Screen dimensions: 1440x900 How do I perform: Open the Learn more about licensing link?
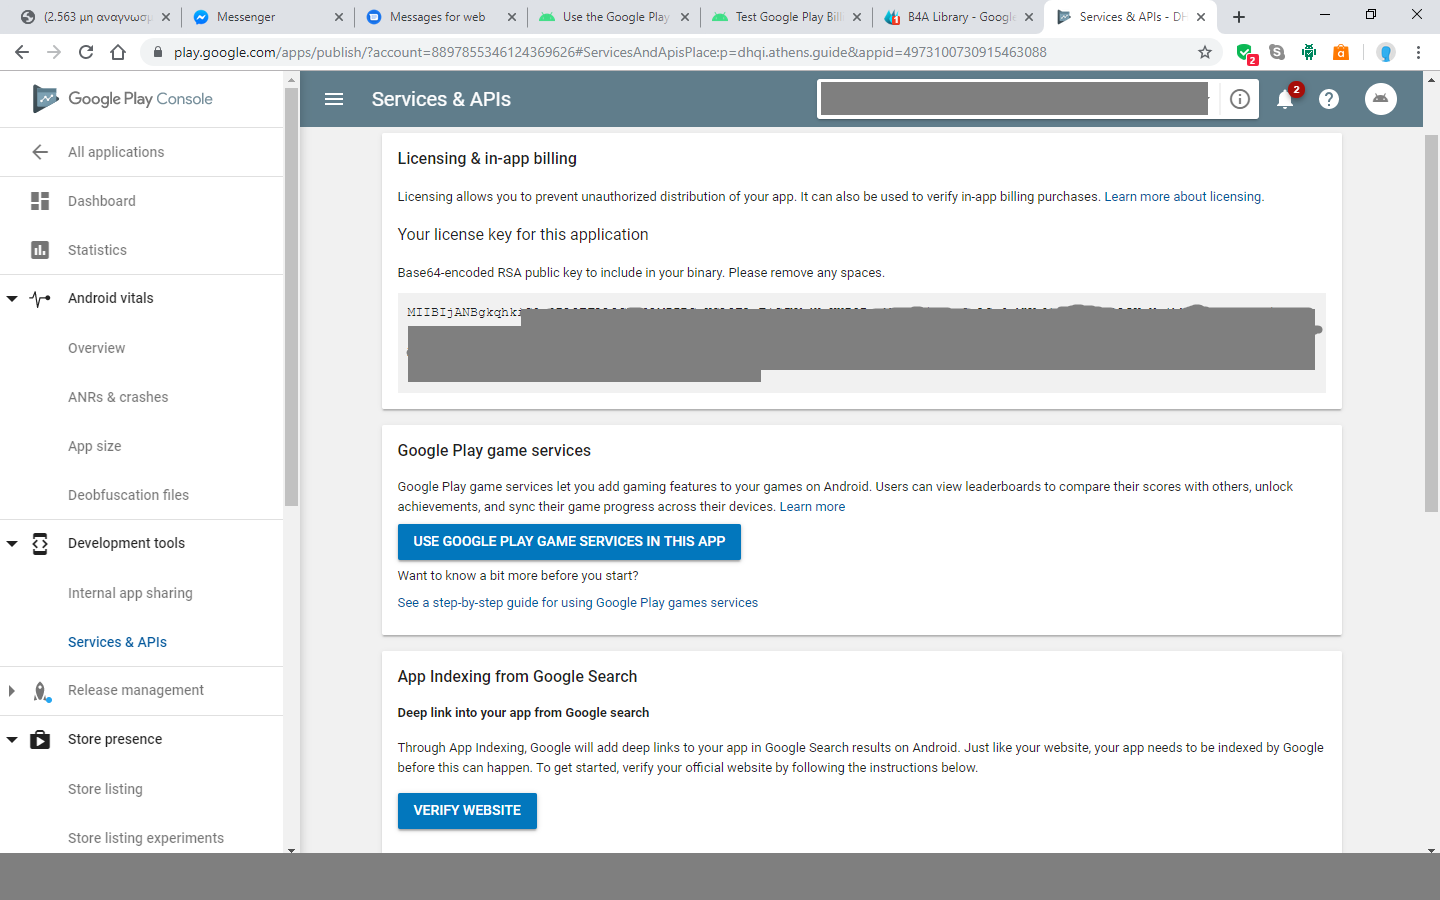coord(1183,197)
